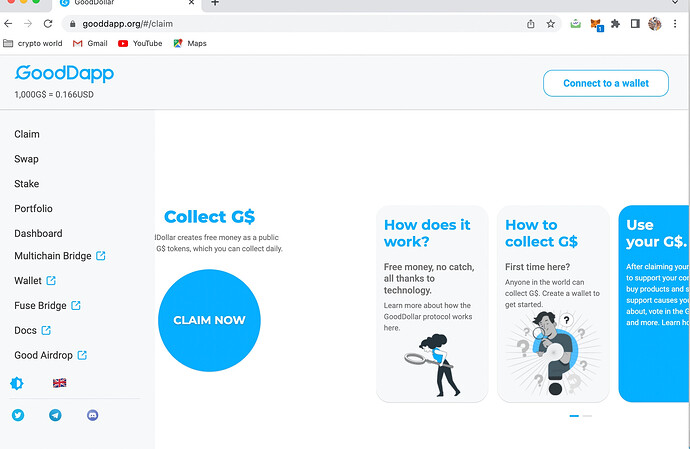This screenshot has height=449, width=690.
Task: Select Claim in the sidebar
Action: tap(27, 134)
